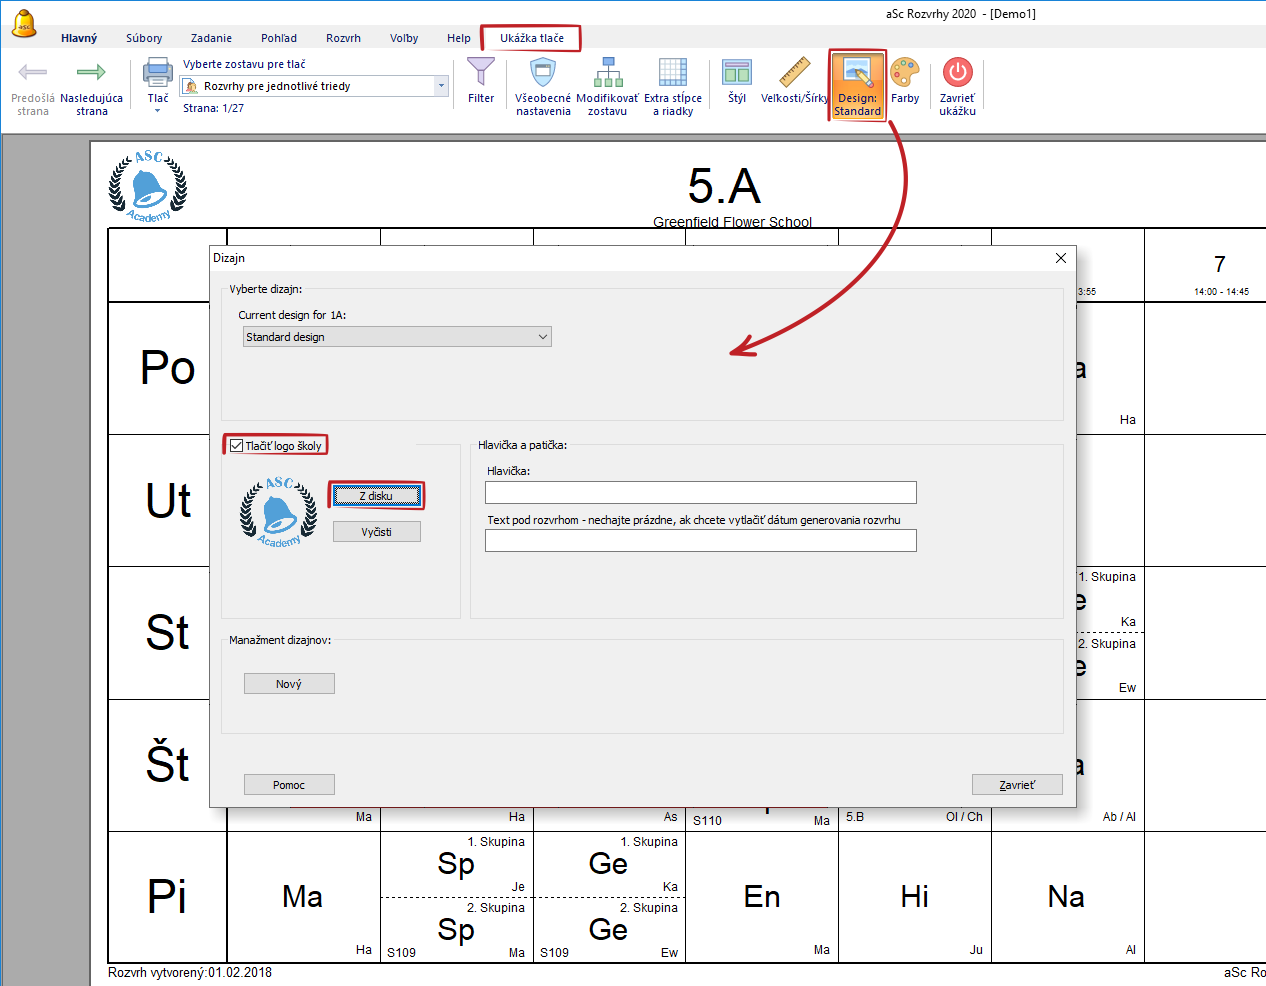Click the Vyčisti button to clear logo
1266x986 pixels.
[376, 532]
